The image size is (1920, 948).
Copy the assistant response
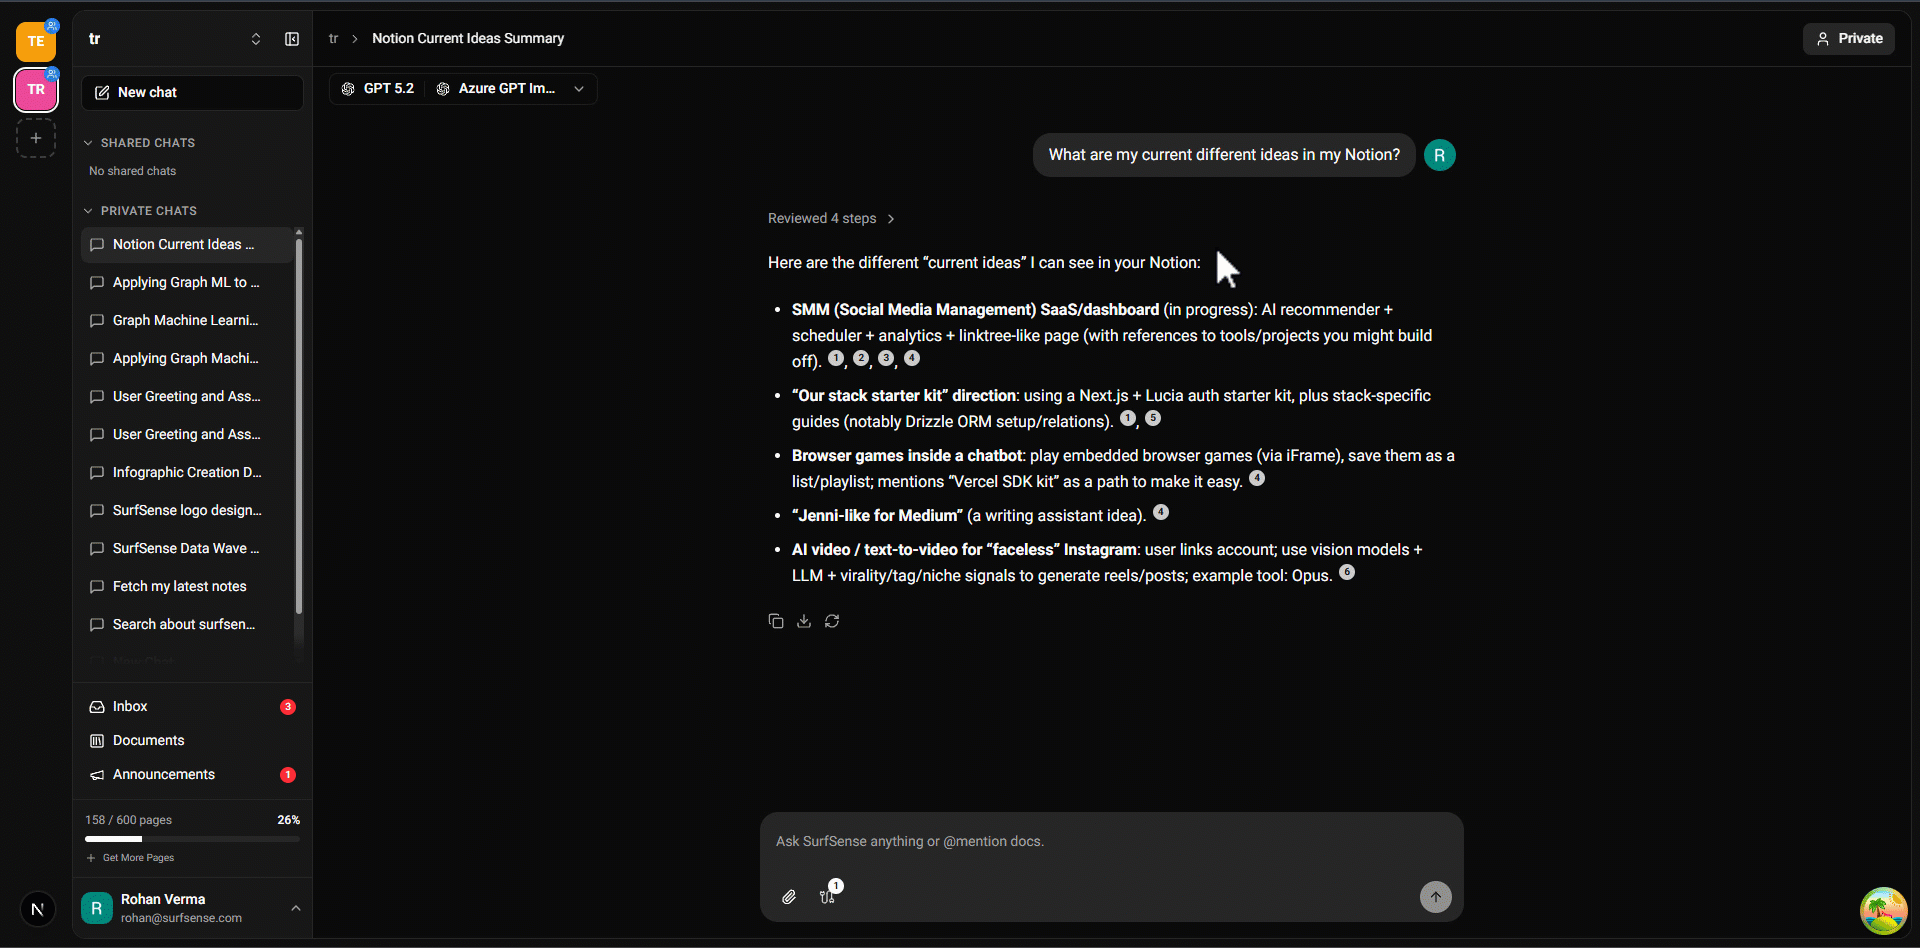(x=776, y=621)
